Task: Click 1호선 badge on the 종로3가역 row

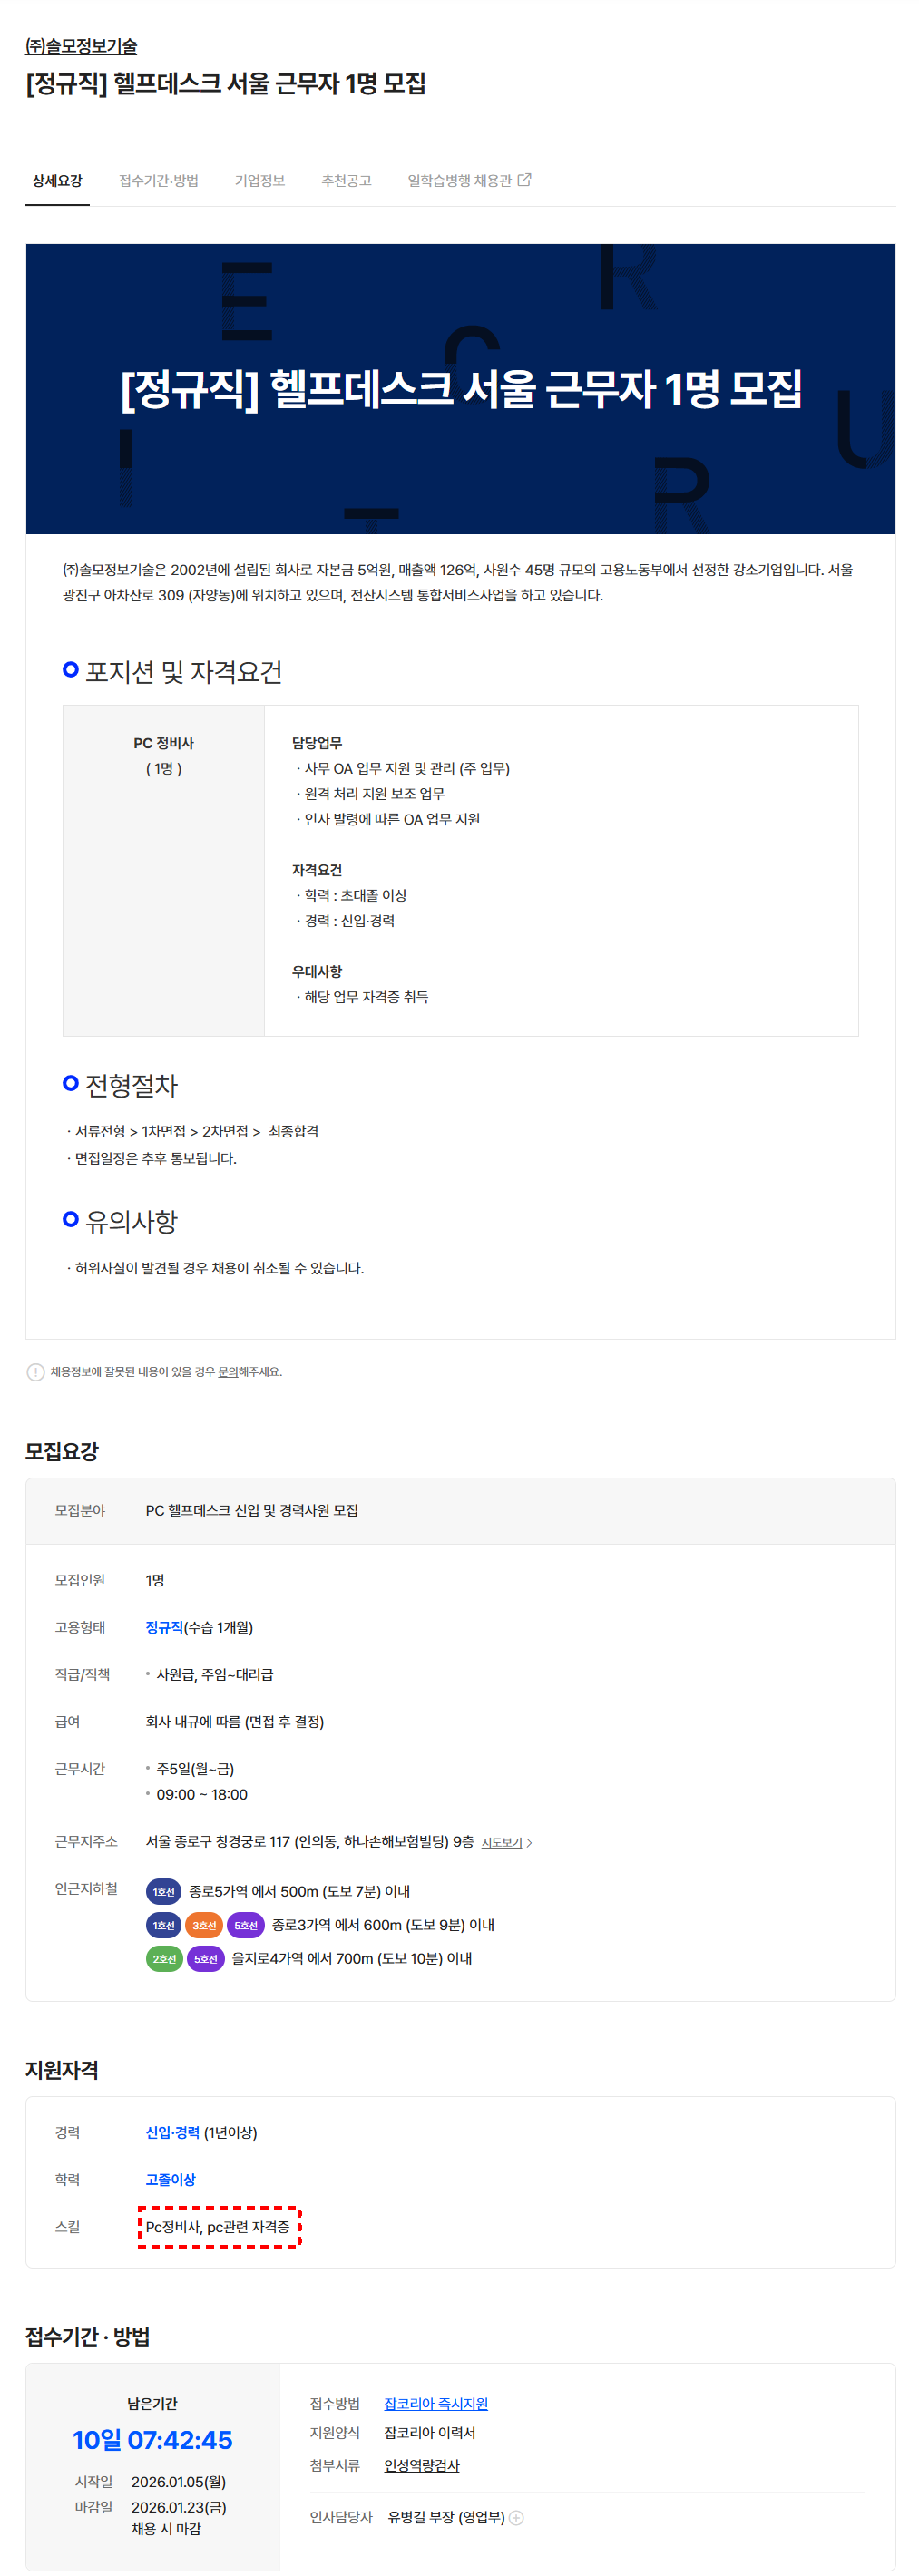Action: [164, 1926]
